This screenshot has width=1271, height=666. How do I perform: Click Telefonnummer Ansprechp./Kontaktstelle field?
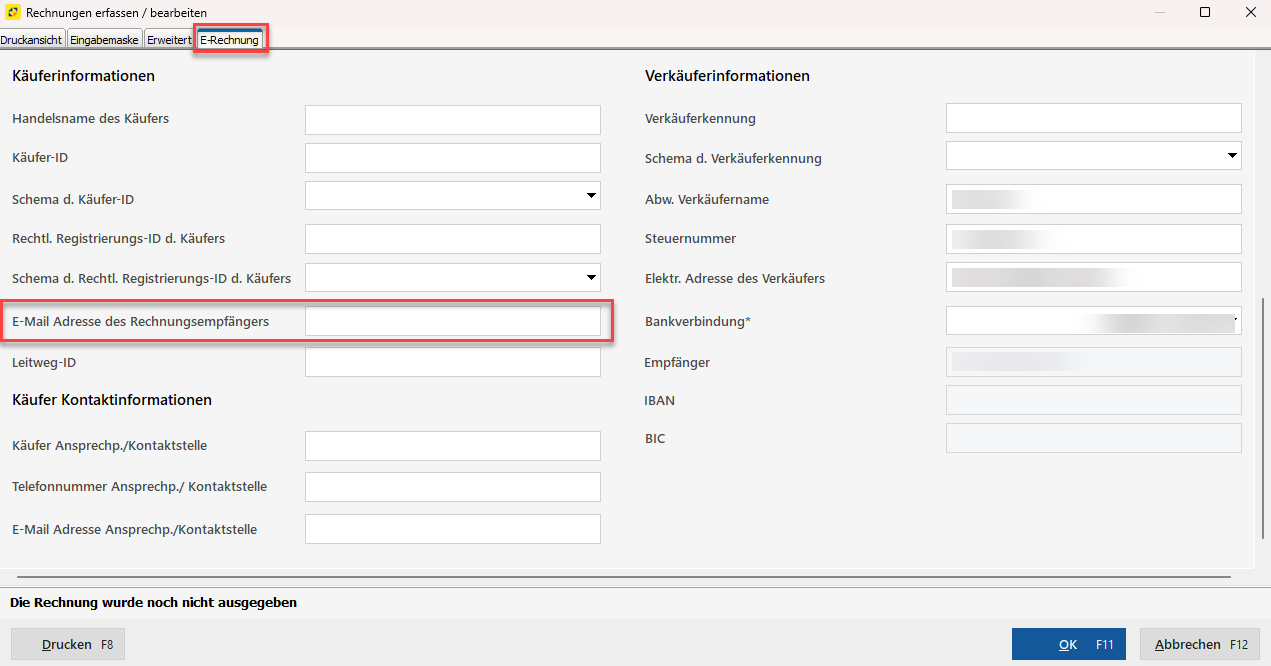[x=453, y=487]
